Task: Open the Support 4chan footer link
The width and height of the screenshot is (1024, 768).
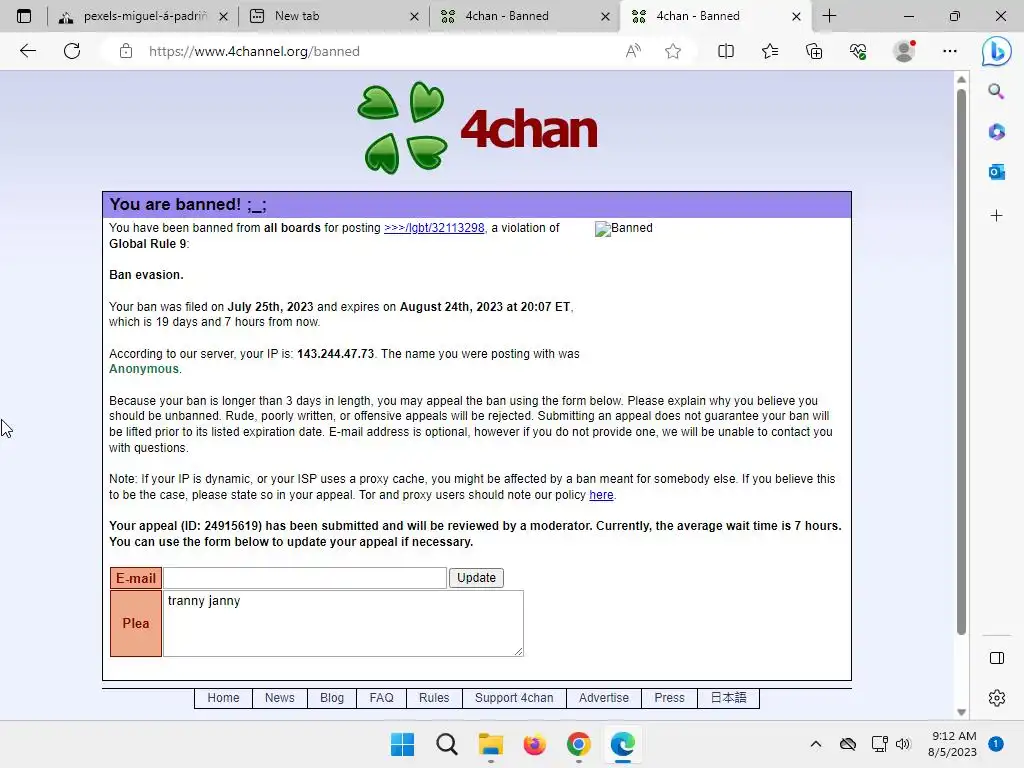Action: (x=514, y=698)
